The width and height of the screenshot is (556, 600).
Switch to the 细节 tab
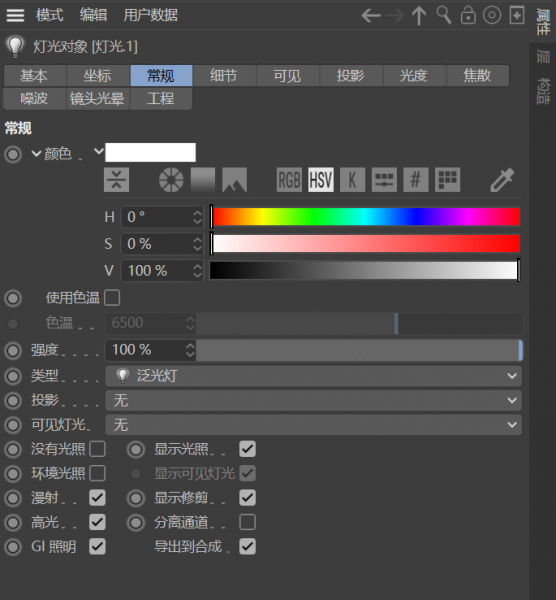click(x=224, y=76)
